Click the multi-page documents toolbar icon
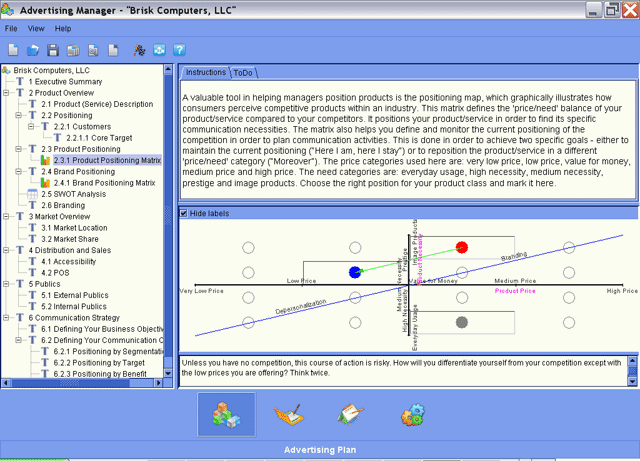This screenshot has width=640, height=461. (x=73, y=50)
